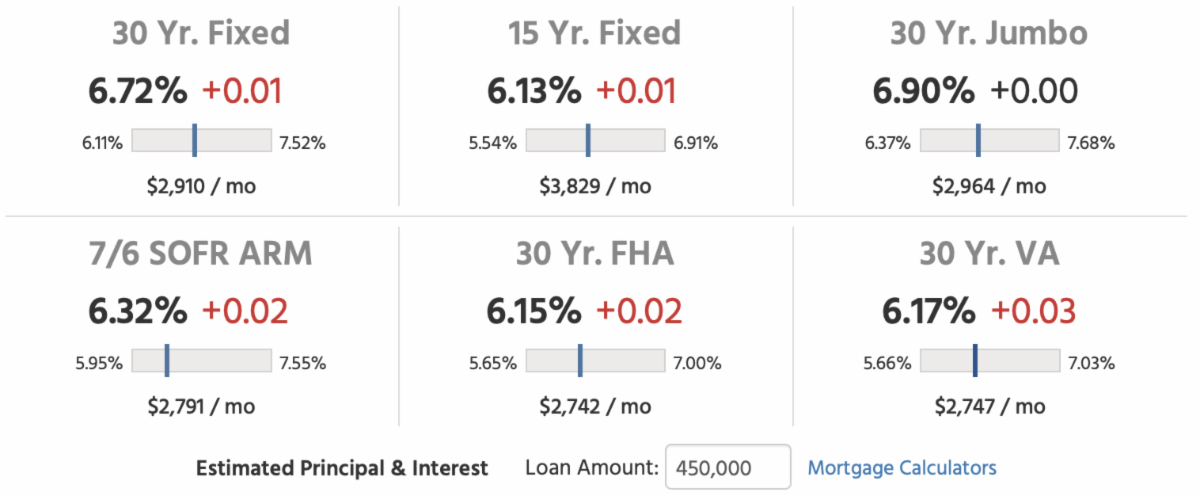This screenshot has height=496, width=1200.
Task: Click the 6.72% rate value
Action: tap(138, 91)
